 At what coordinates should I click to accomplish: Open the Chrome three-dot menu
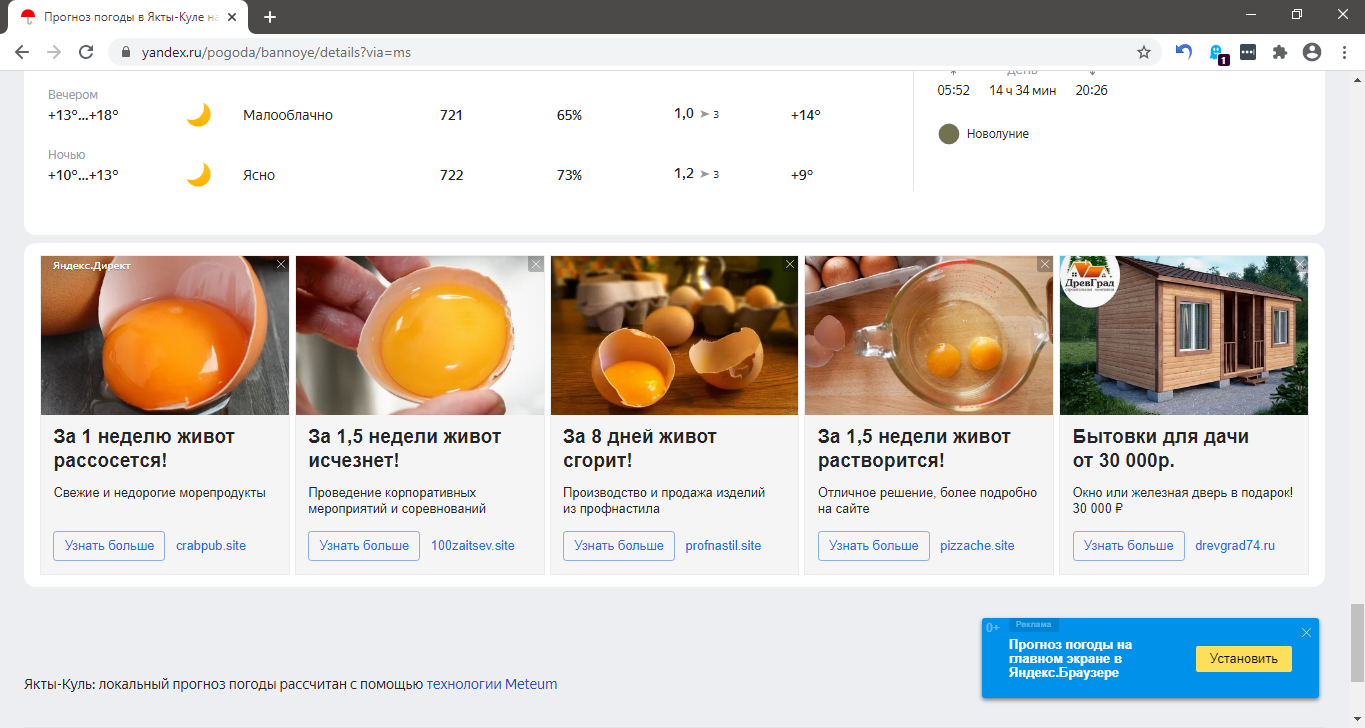[1343, 52]
